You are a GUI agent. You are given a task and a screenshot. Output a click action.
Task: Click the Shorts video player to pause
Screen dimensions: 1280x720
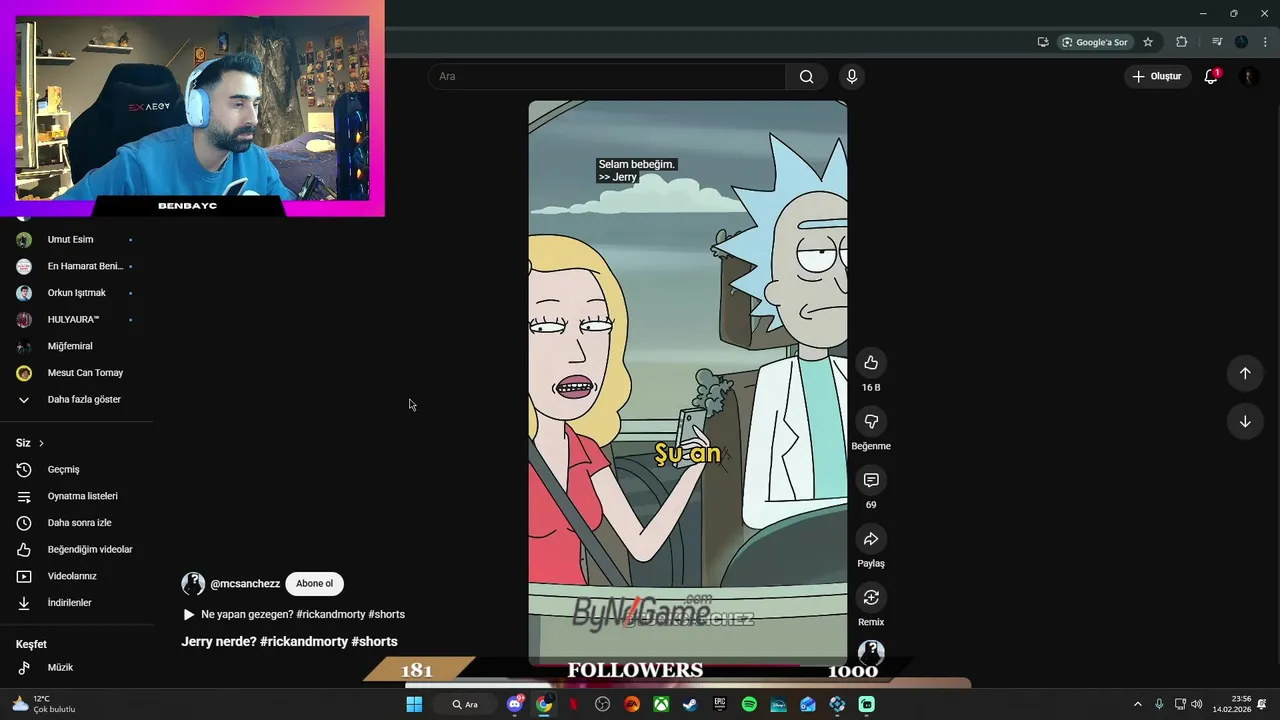pos(688,383)
